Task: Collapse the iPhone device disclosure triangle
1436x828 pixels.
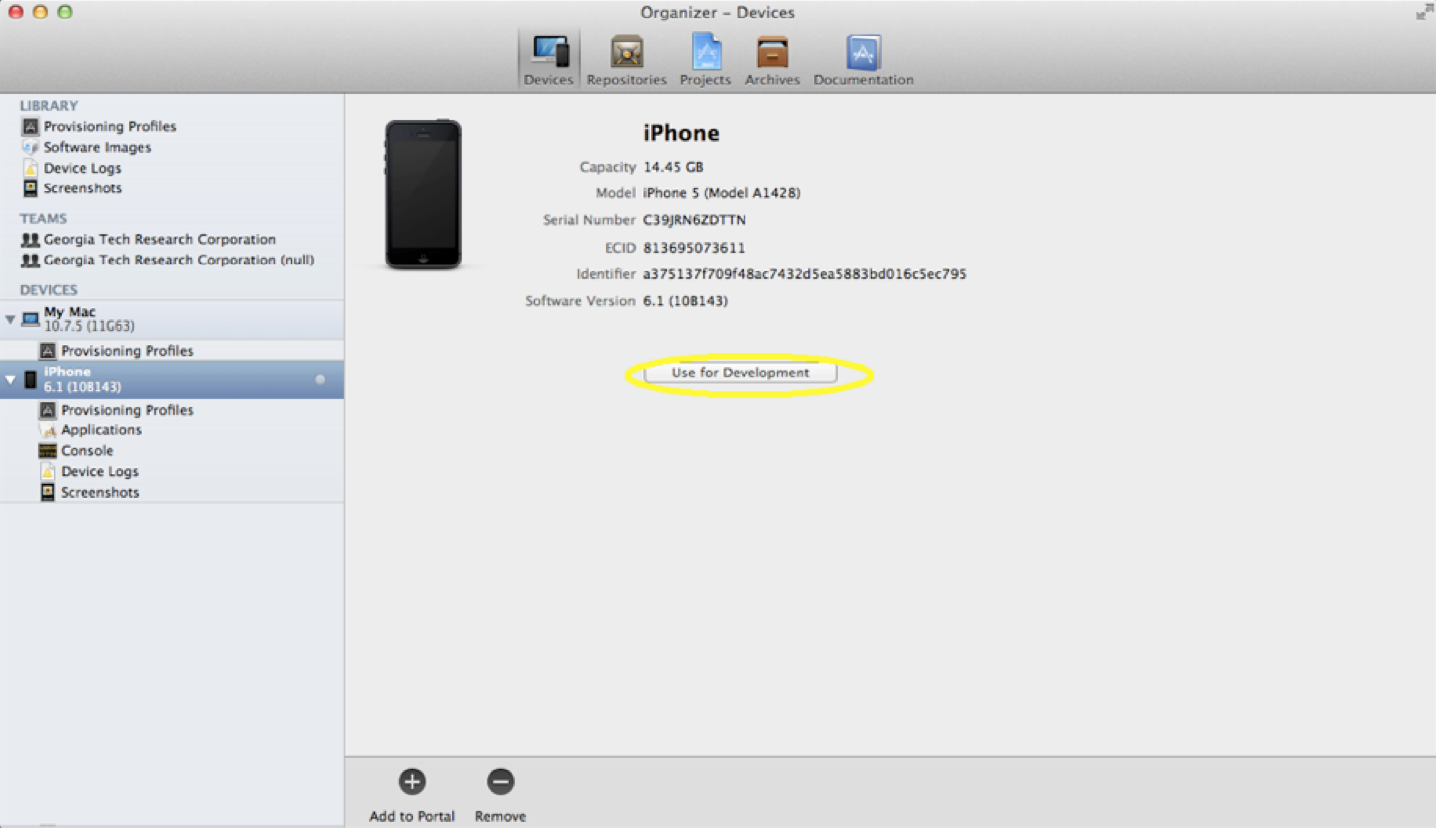Action: click(11, 380)
